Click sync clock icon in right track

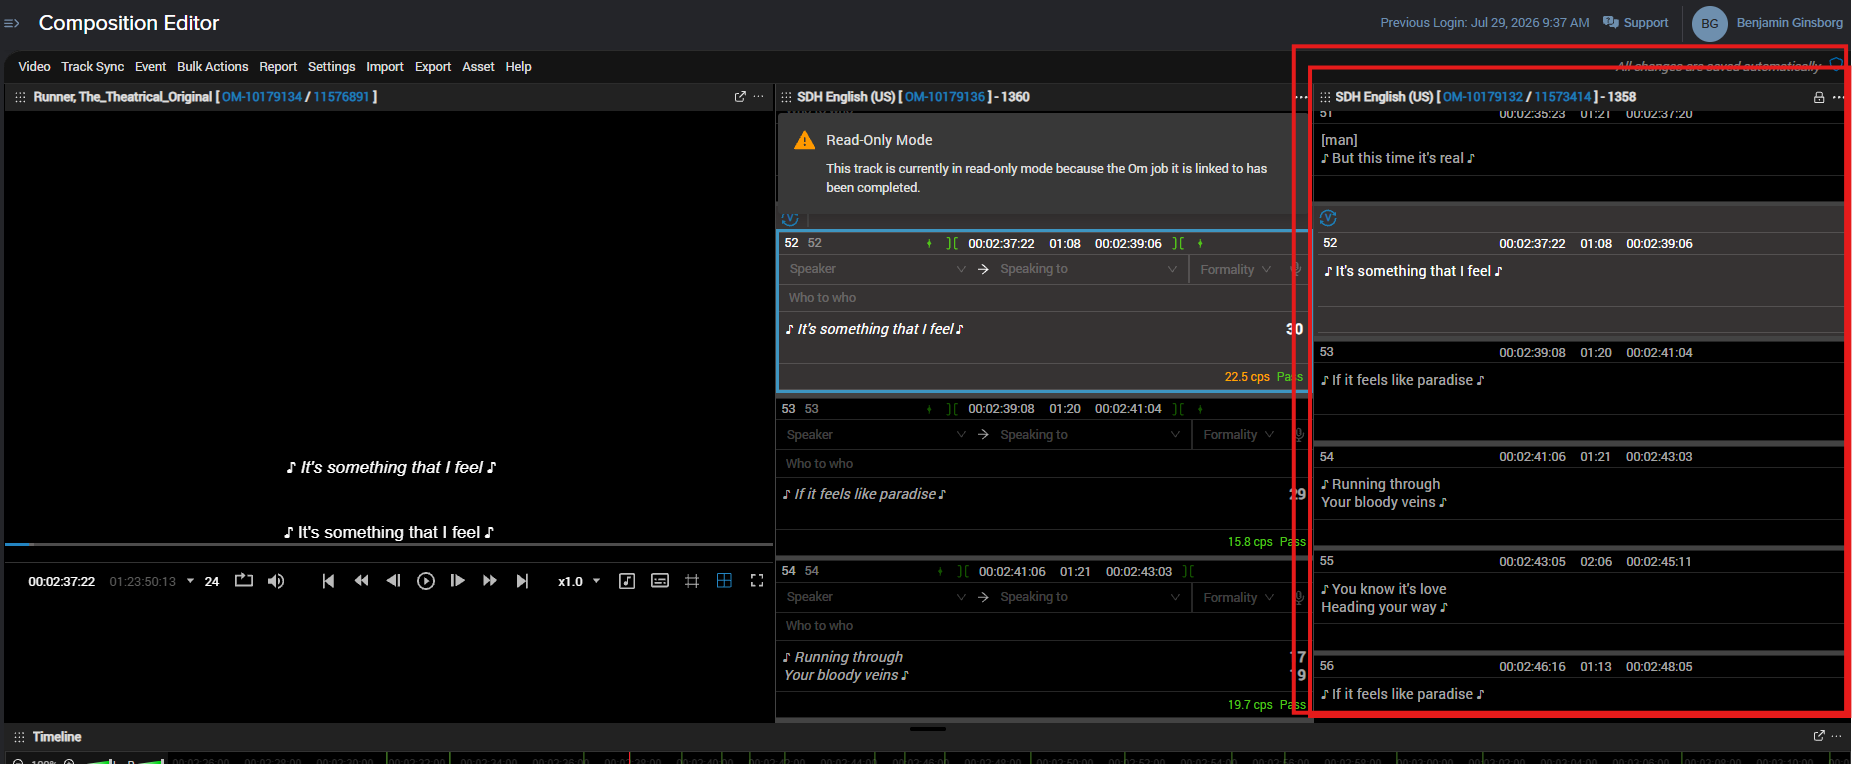1328,218
